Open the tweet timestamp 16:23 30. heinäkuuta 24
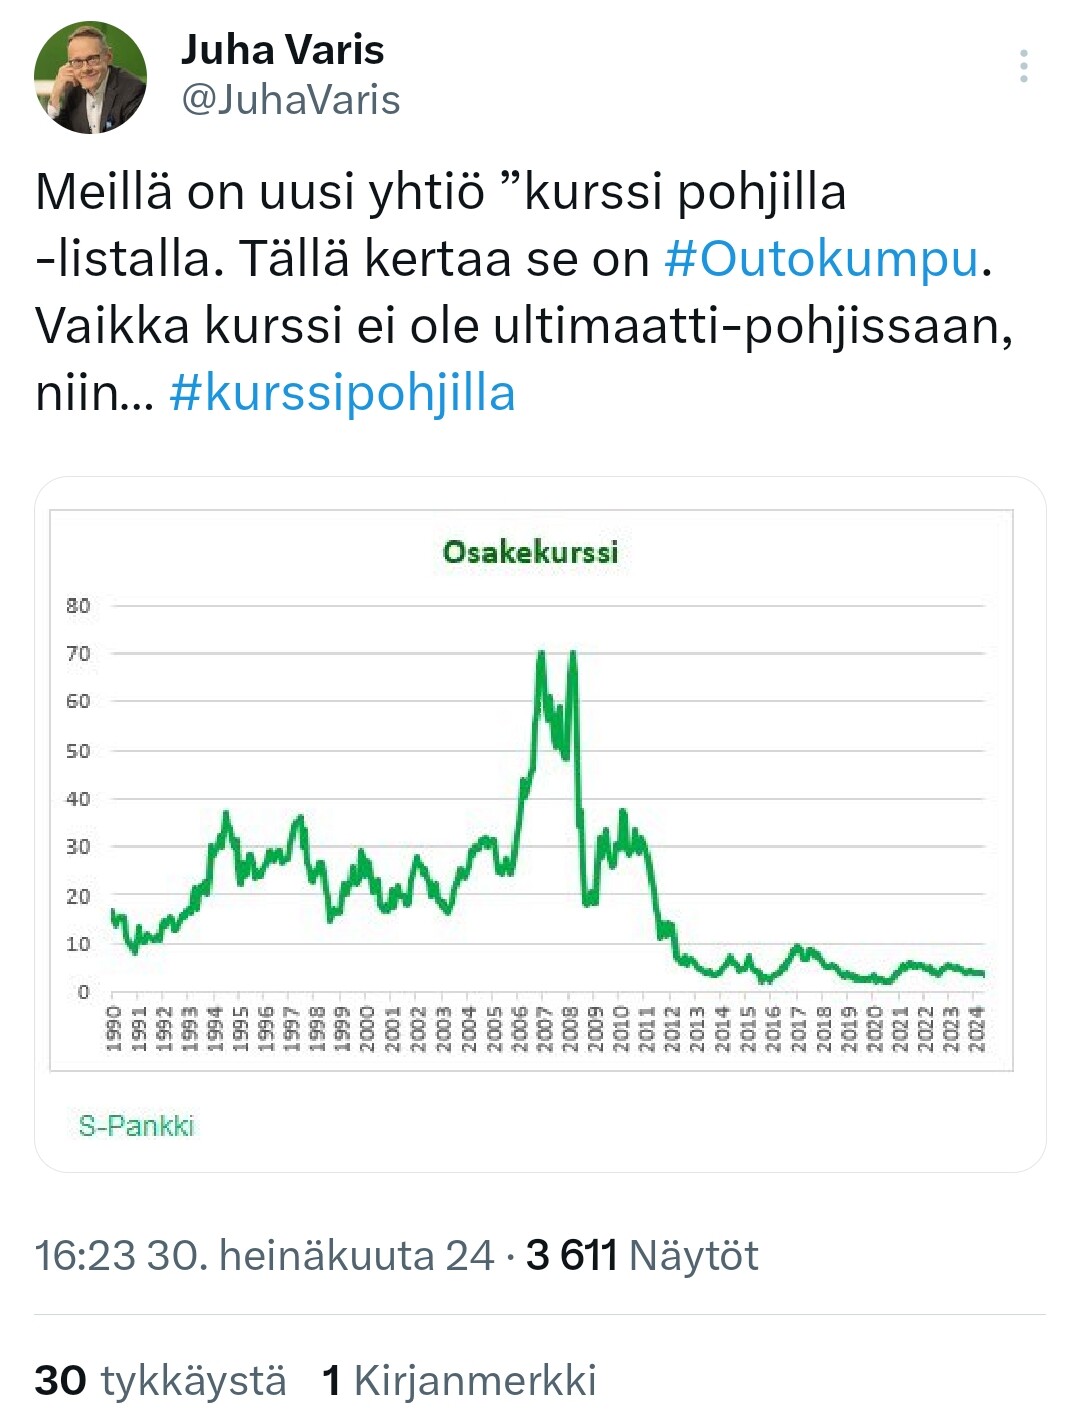Viewport: 1080px width, 1415px height. point(264,1256)
